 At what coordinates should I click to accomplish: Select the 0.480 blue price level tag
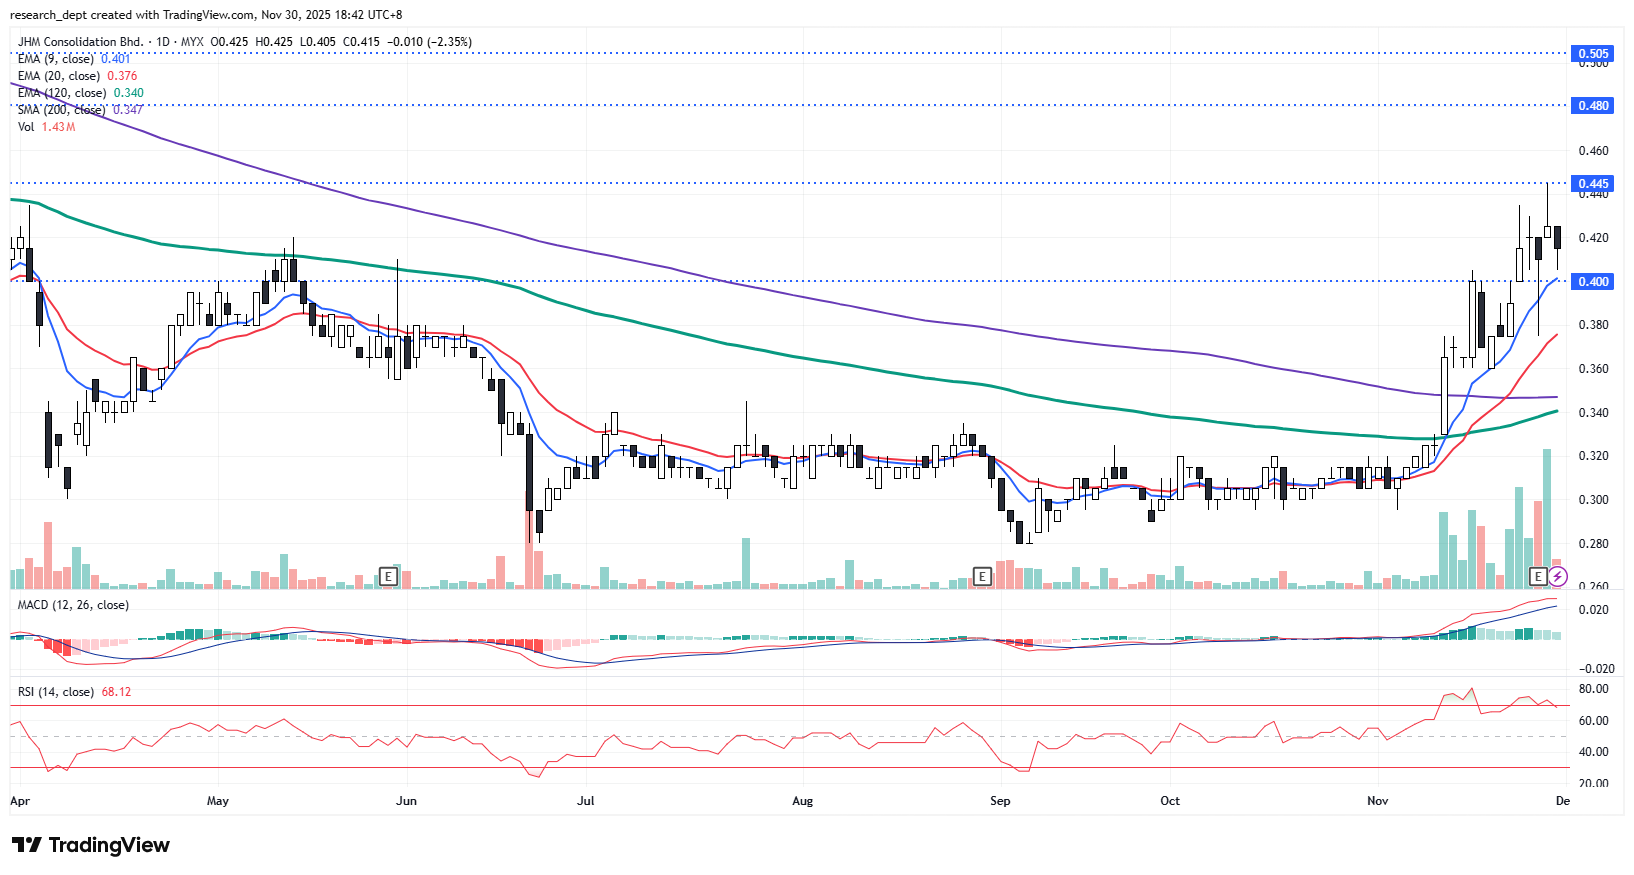1592,105
